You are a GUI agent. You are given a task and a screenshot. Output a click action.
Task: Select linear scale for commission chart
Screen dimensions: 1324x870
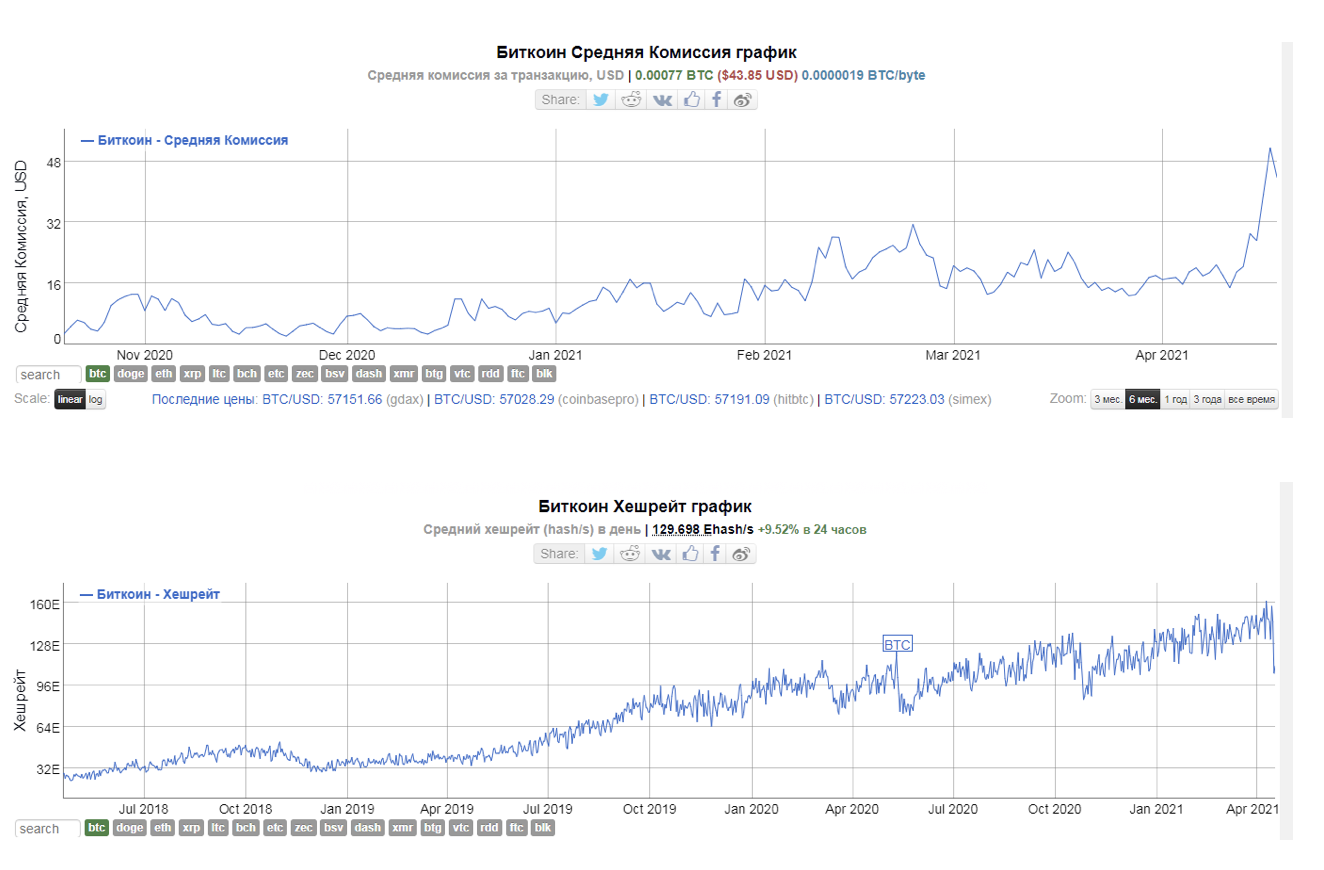click(x=70, y=400)
